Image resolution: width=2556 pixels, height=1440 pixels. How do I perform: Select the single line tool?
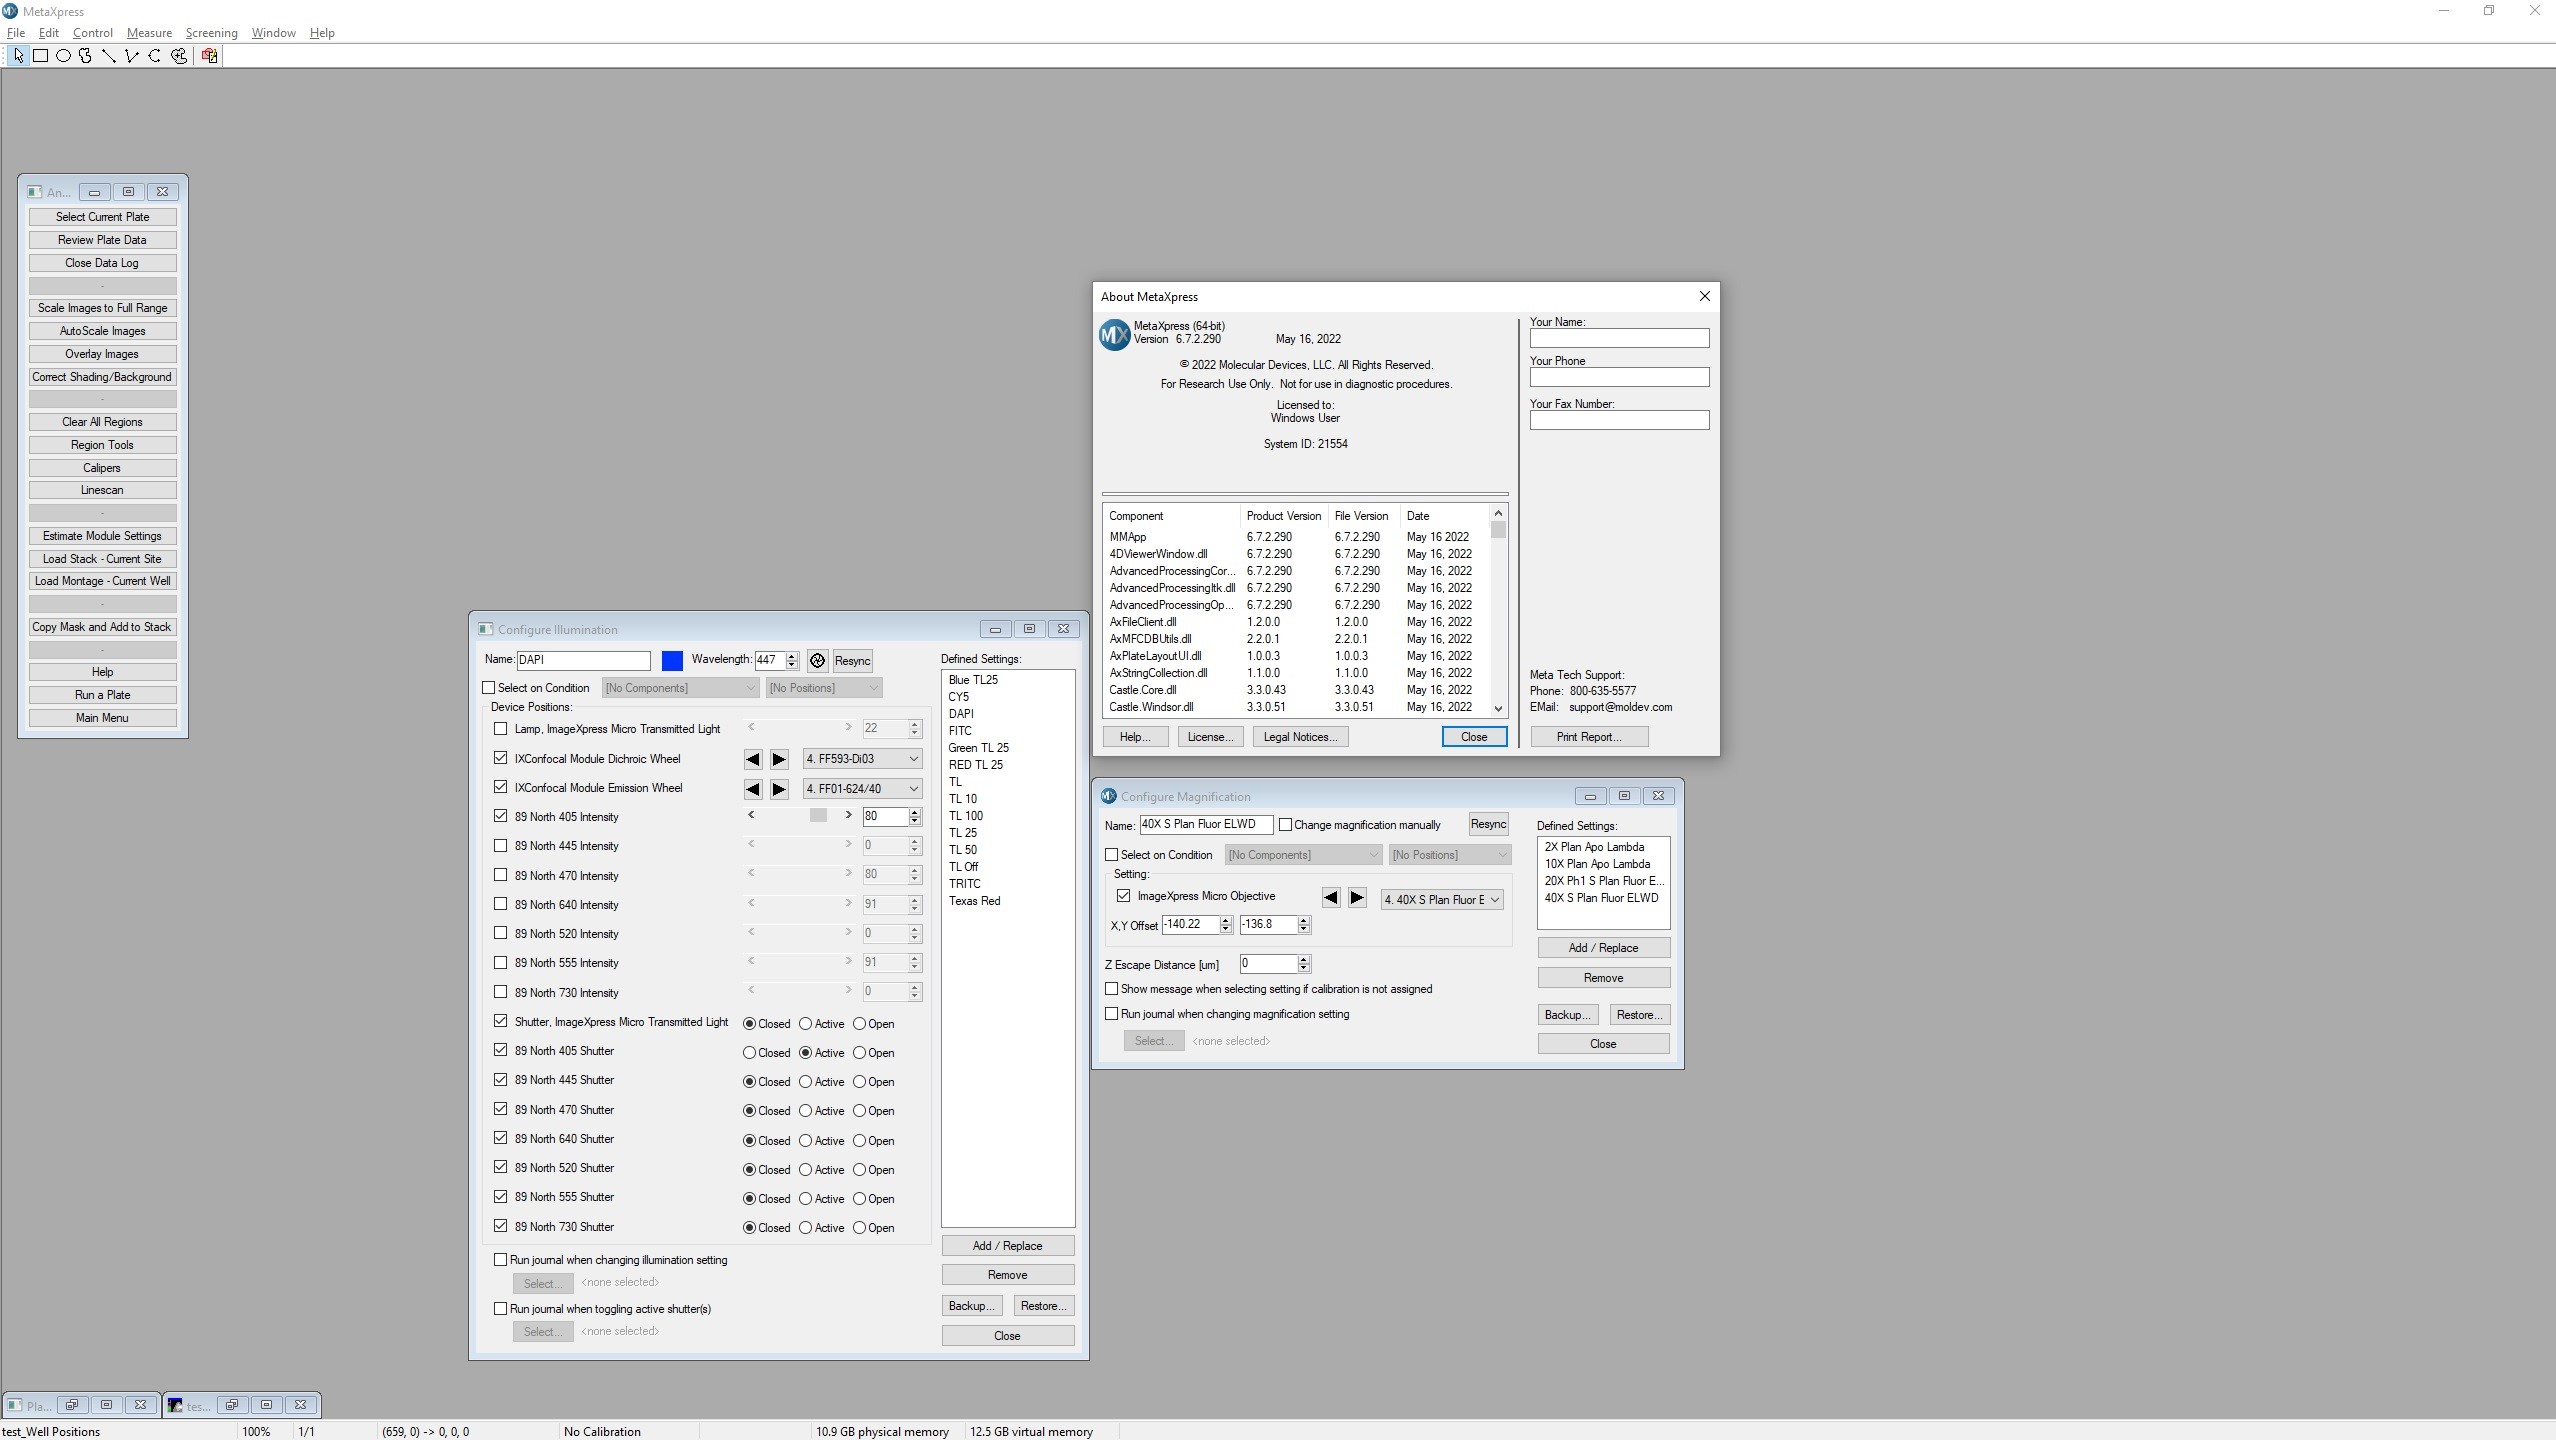click(x=109, y=56)
